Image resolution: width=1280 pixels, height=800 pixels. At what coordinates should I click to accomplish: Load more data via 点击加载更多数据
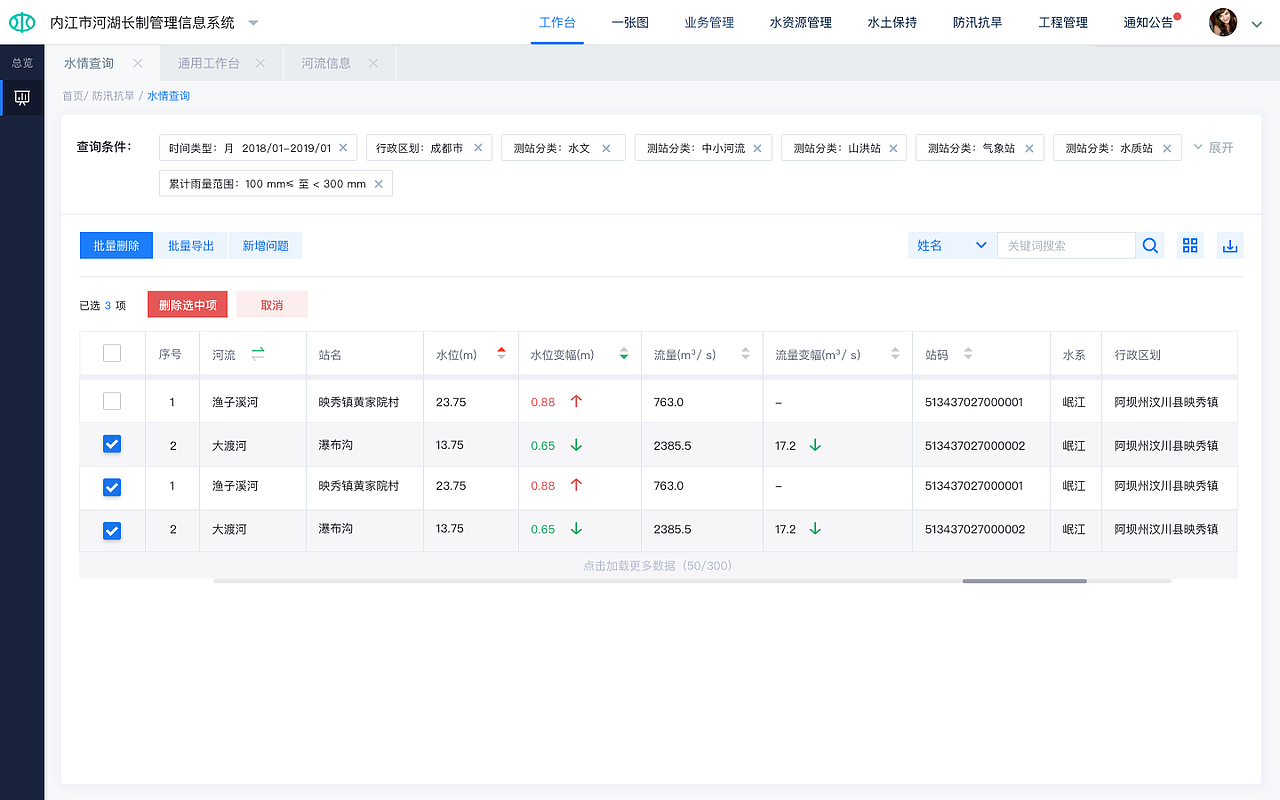[659, 565]
